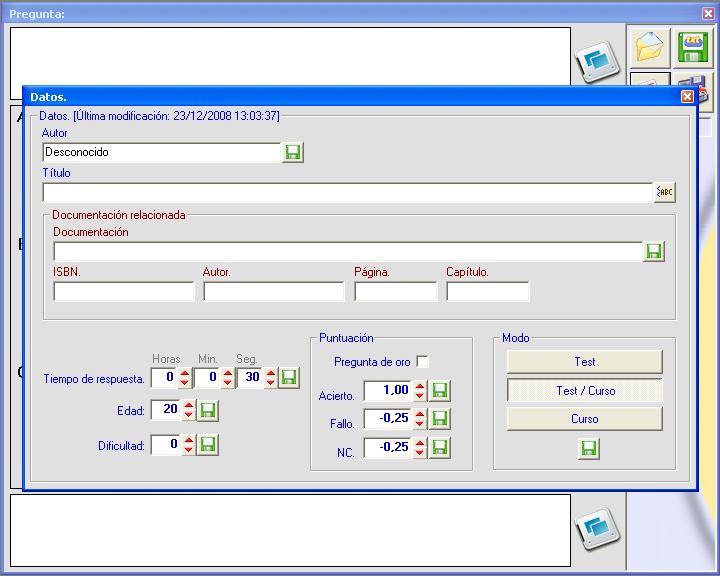Increase the Fallo score
720x576 pixels.
420,414
